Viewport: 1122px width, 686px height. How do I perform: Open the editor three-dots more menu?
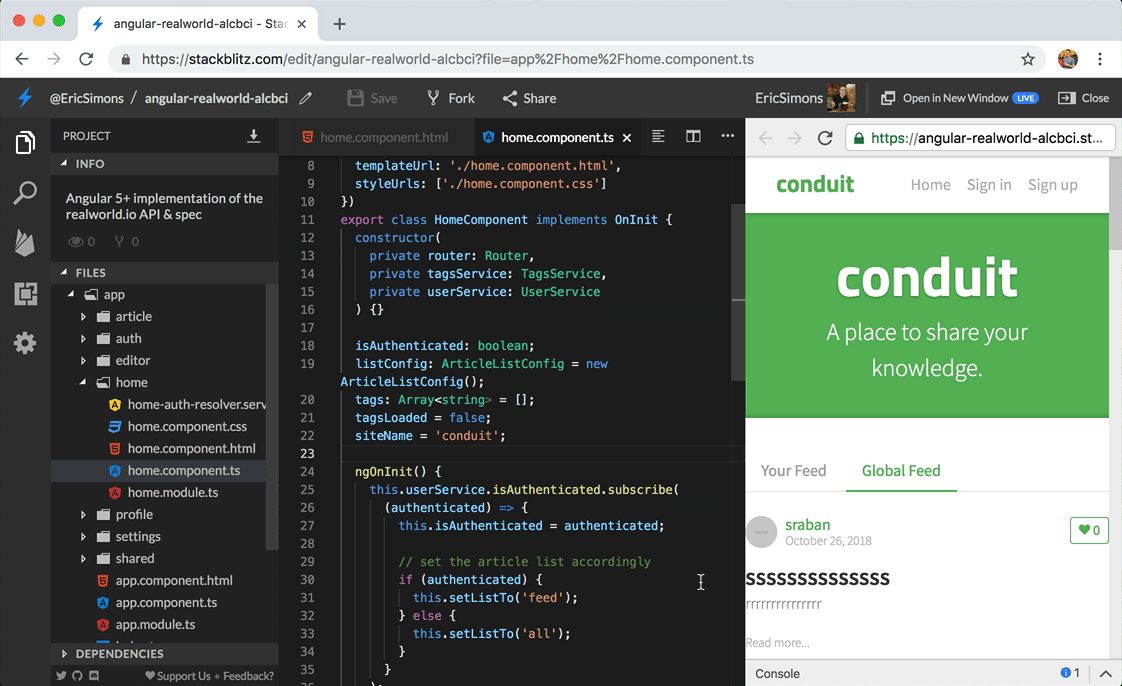[x=728, y=136]
